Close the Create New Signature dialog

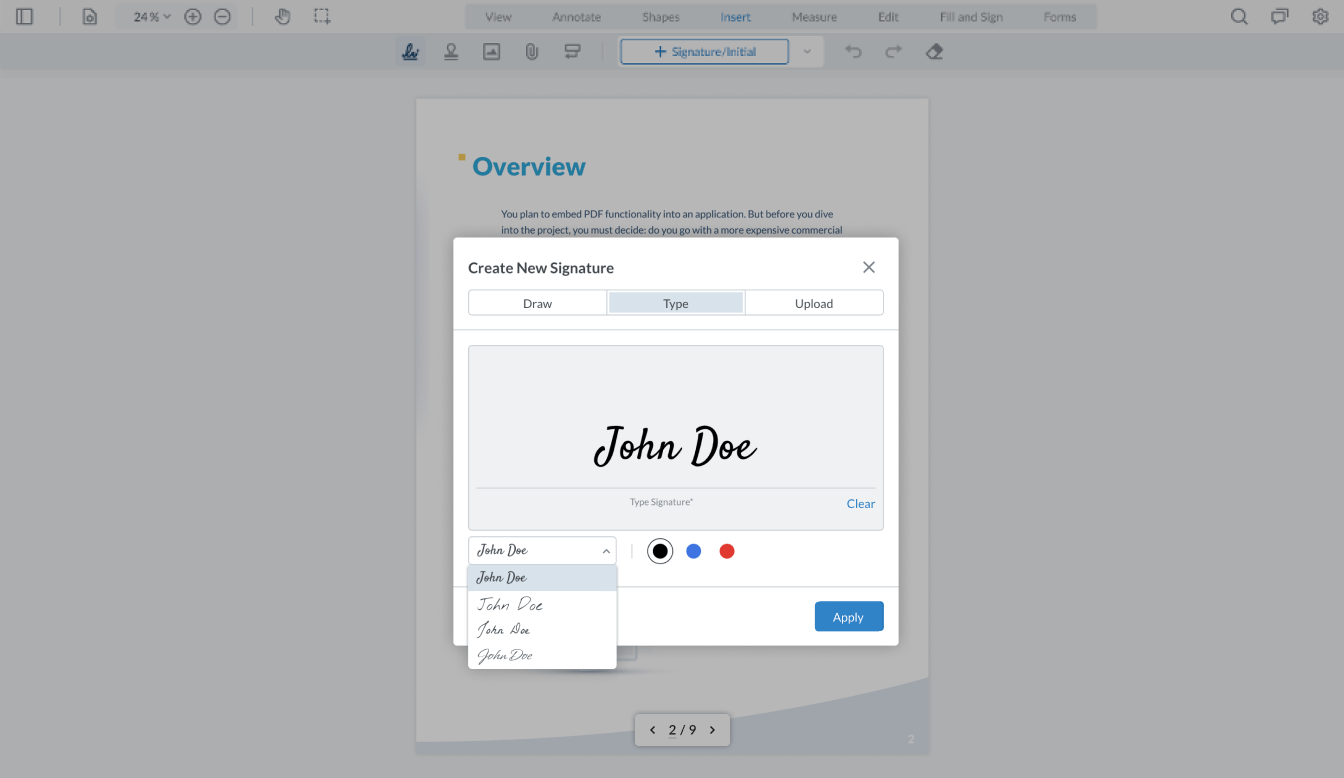click(869, 267)
